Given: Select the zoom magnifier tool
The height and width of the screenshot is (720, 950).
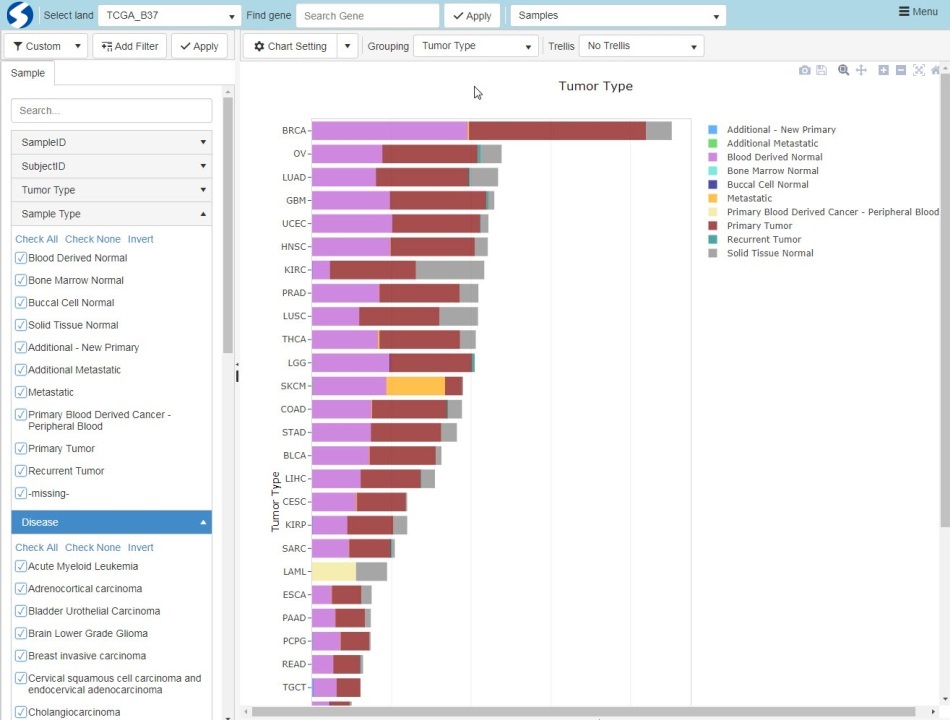Looking at the screenshot, I should pos(844,70).
